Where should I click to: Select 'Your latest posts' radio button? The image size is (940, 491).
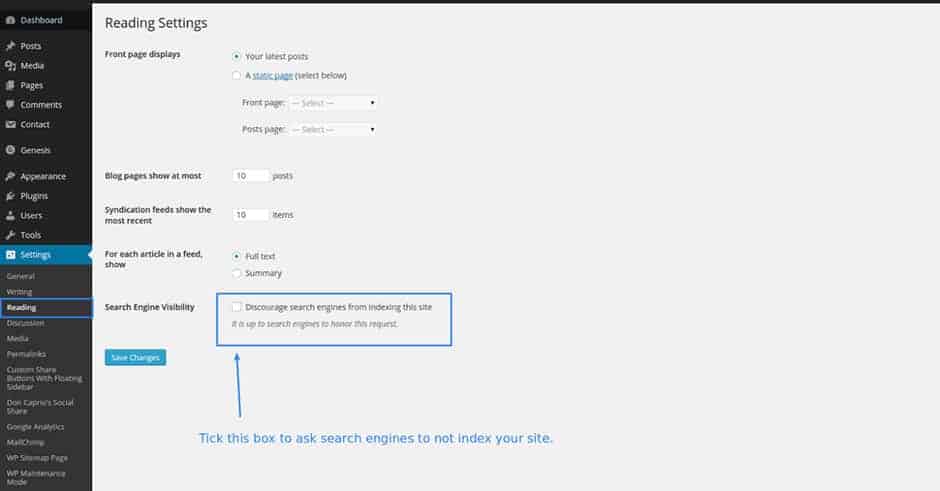click(x=236, y=56)
